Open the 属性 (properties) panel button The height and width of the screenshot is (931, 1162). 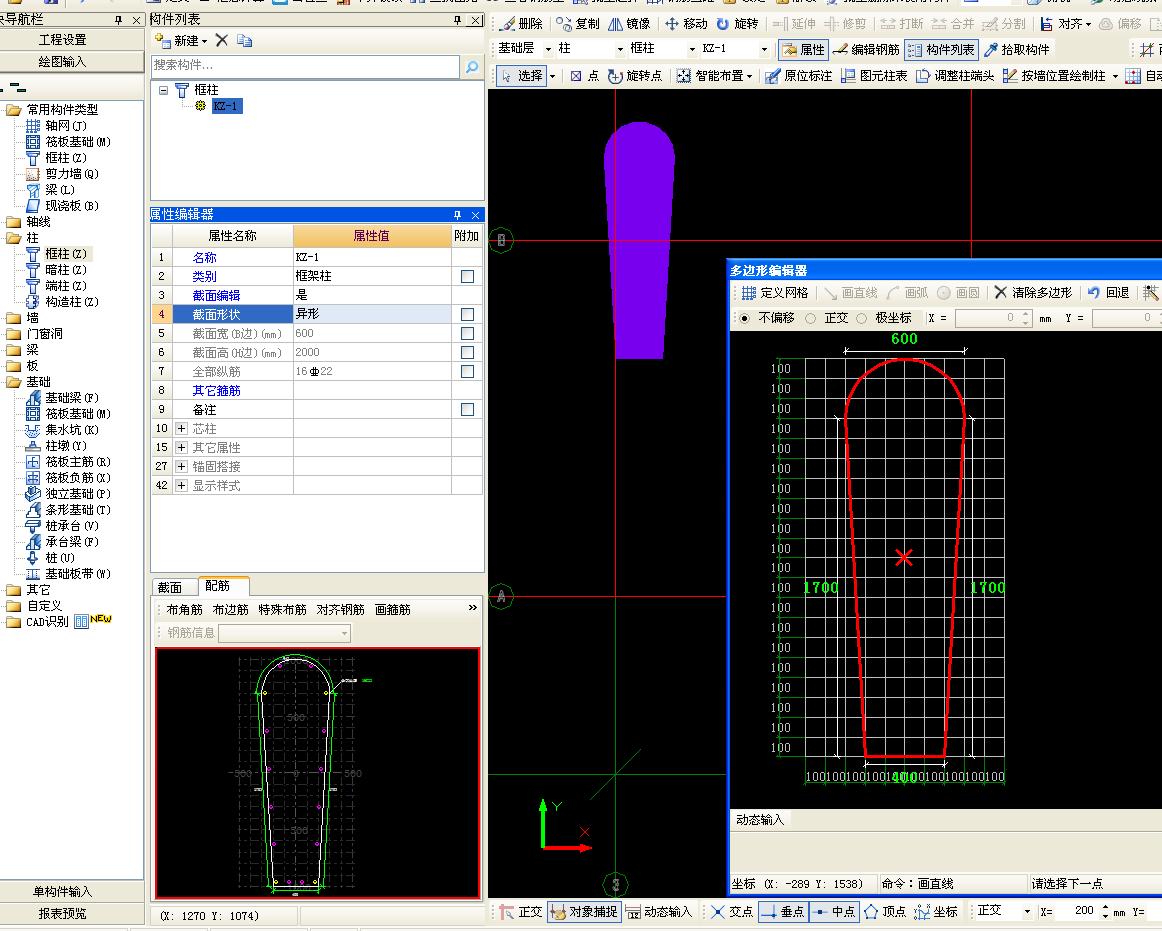(803, 50)
